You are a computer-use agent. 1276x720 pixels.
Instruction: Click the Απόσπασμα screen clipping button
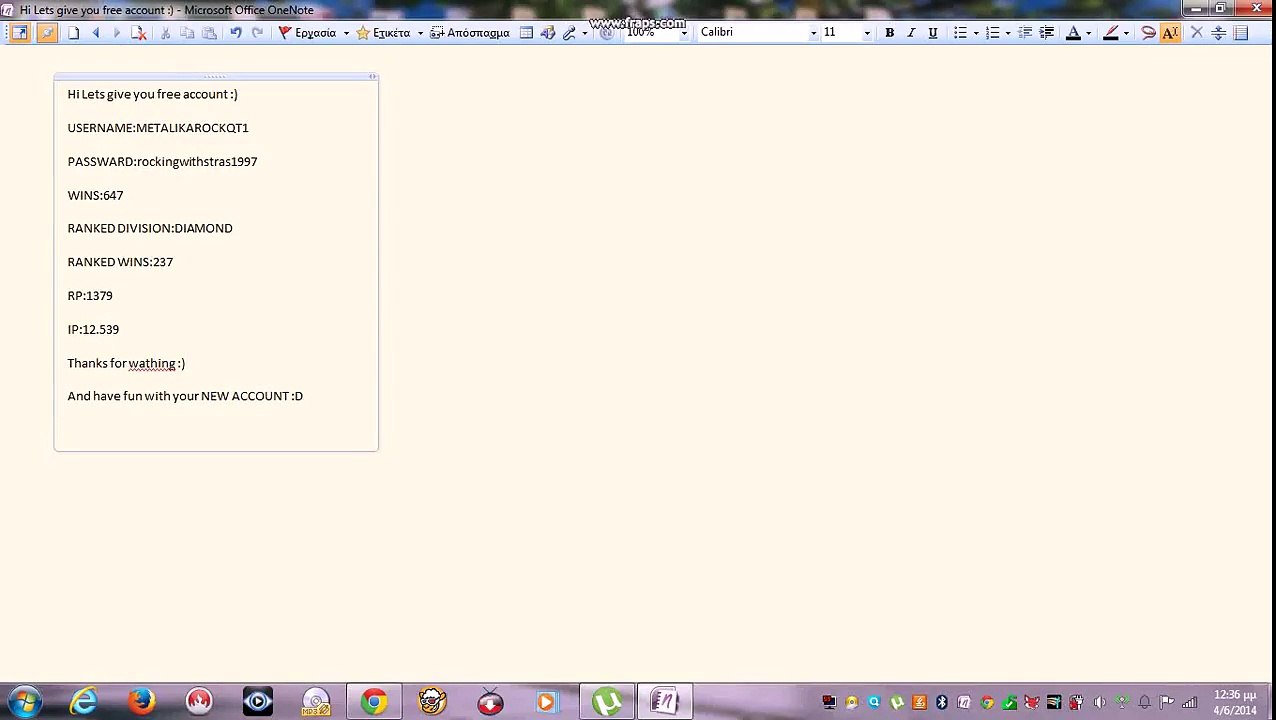tap(470, 33)
